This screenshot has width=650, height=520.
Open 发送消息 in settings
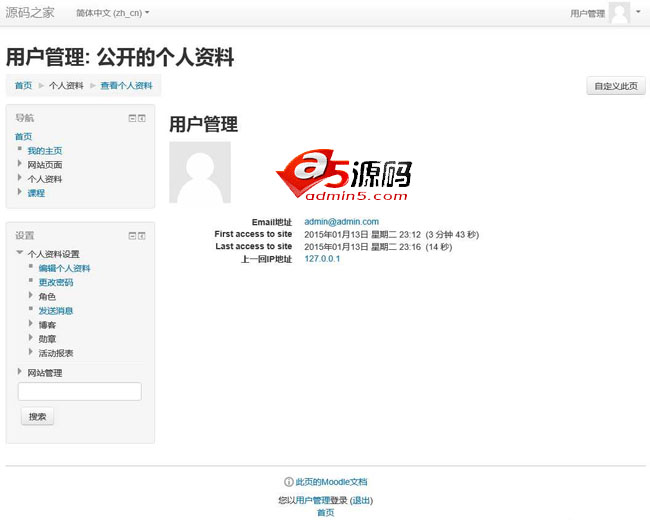(x=56, y=311)
